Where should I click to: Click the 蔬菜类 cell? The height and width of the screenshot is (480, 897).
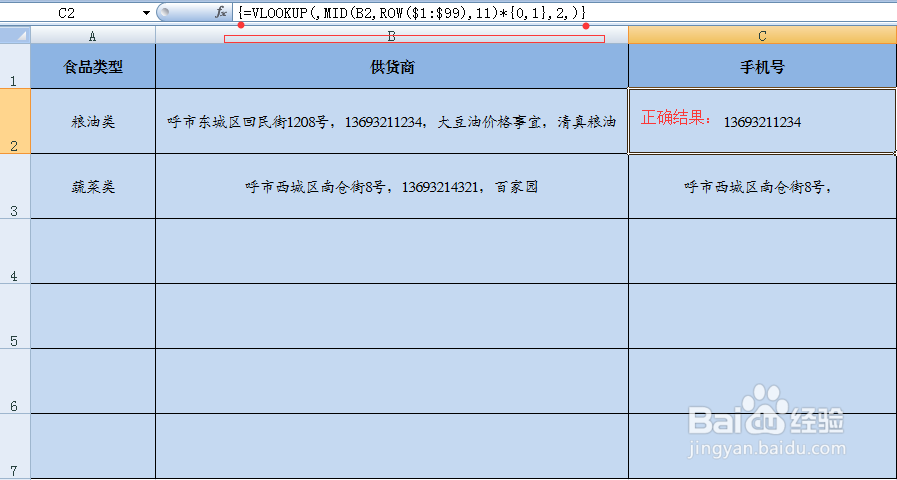pyautogui.click(x=93, y=186)
